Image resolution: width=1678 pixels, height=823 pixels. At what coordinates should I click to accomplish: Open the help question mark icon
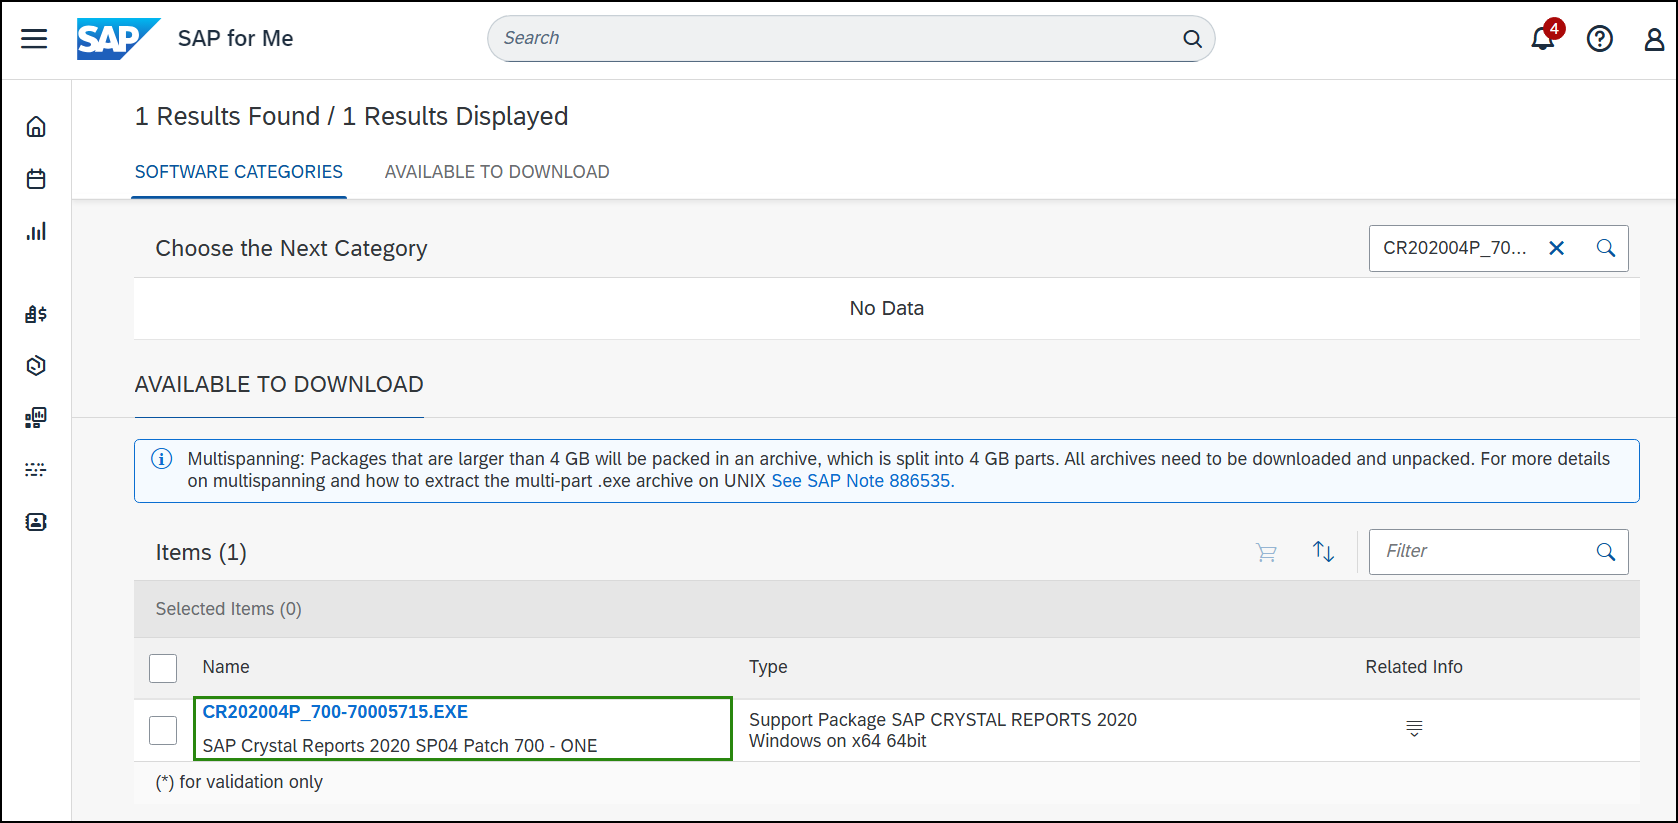tap(1600, 39)
